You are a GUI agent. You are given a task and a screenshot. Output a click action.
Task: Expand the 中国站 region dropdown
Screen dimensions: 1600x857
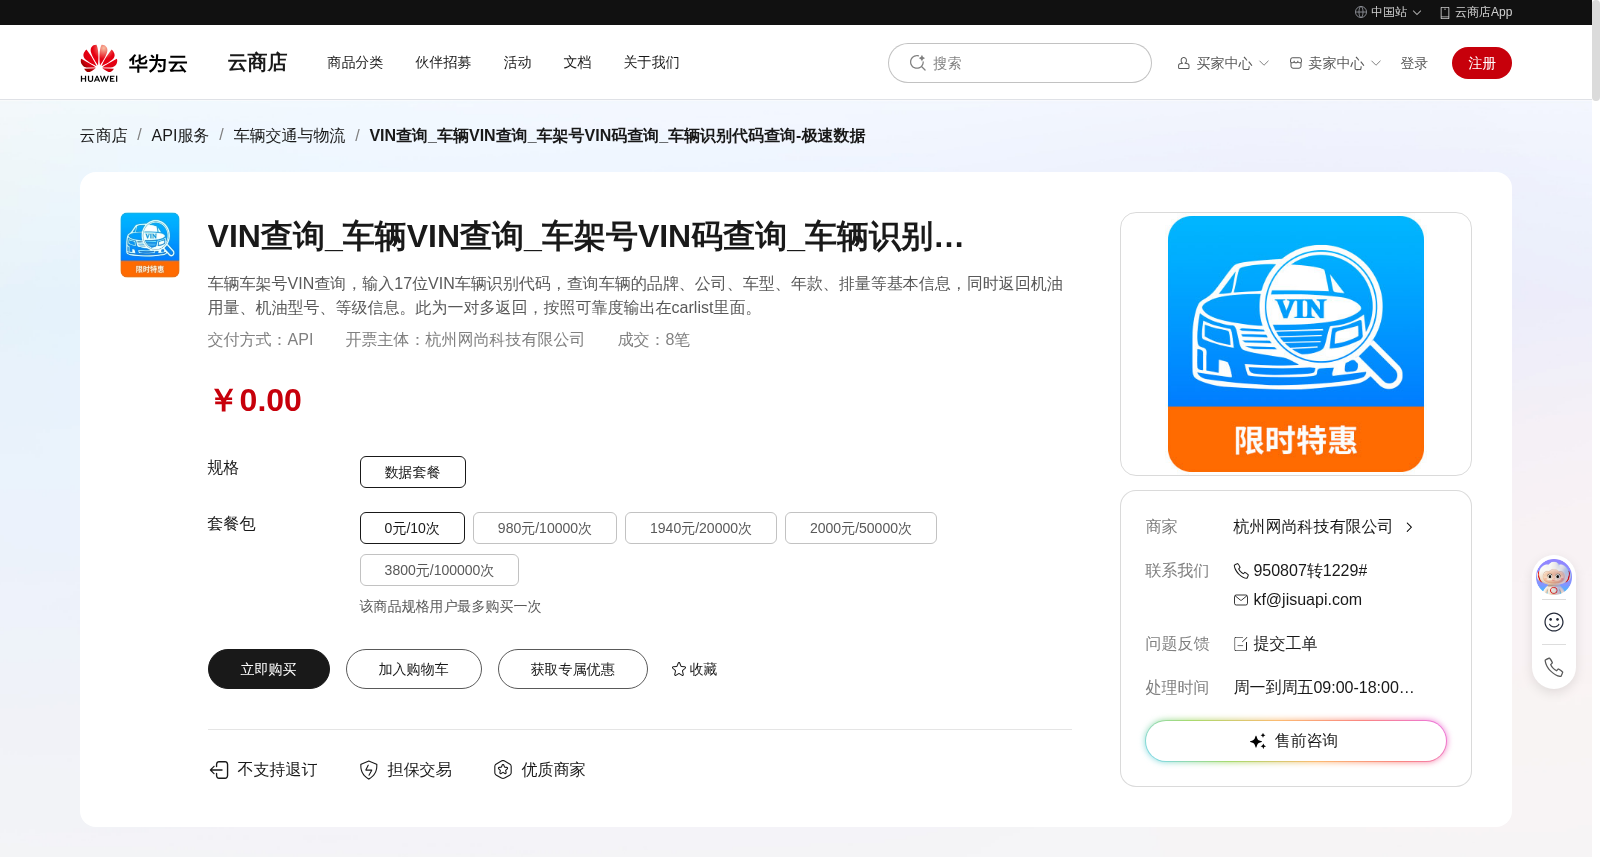click(1417, 12)
